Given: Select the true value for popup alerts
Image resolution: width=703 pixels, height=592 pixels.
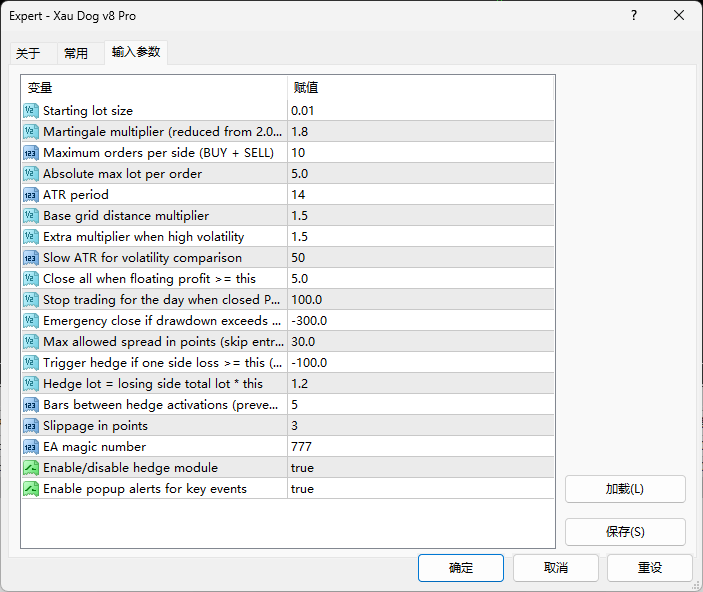Looking at the screenshot, I should coord(302,489).
